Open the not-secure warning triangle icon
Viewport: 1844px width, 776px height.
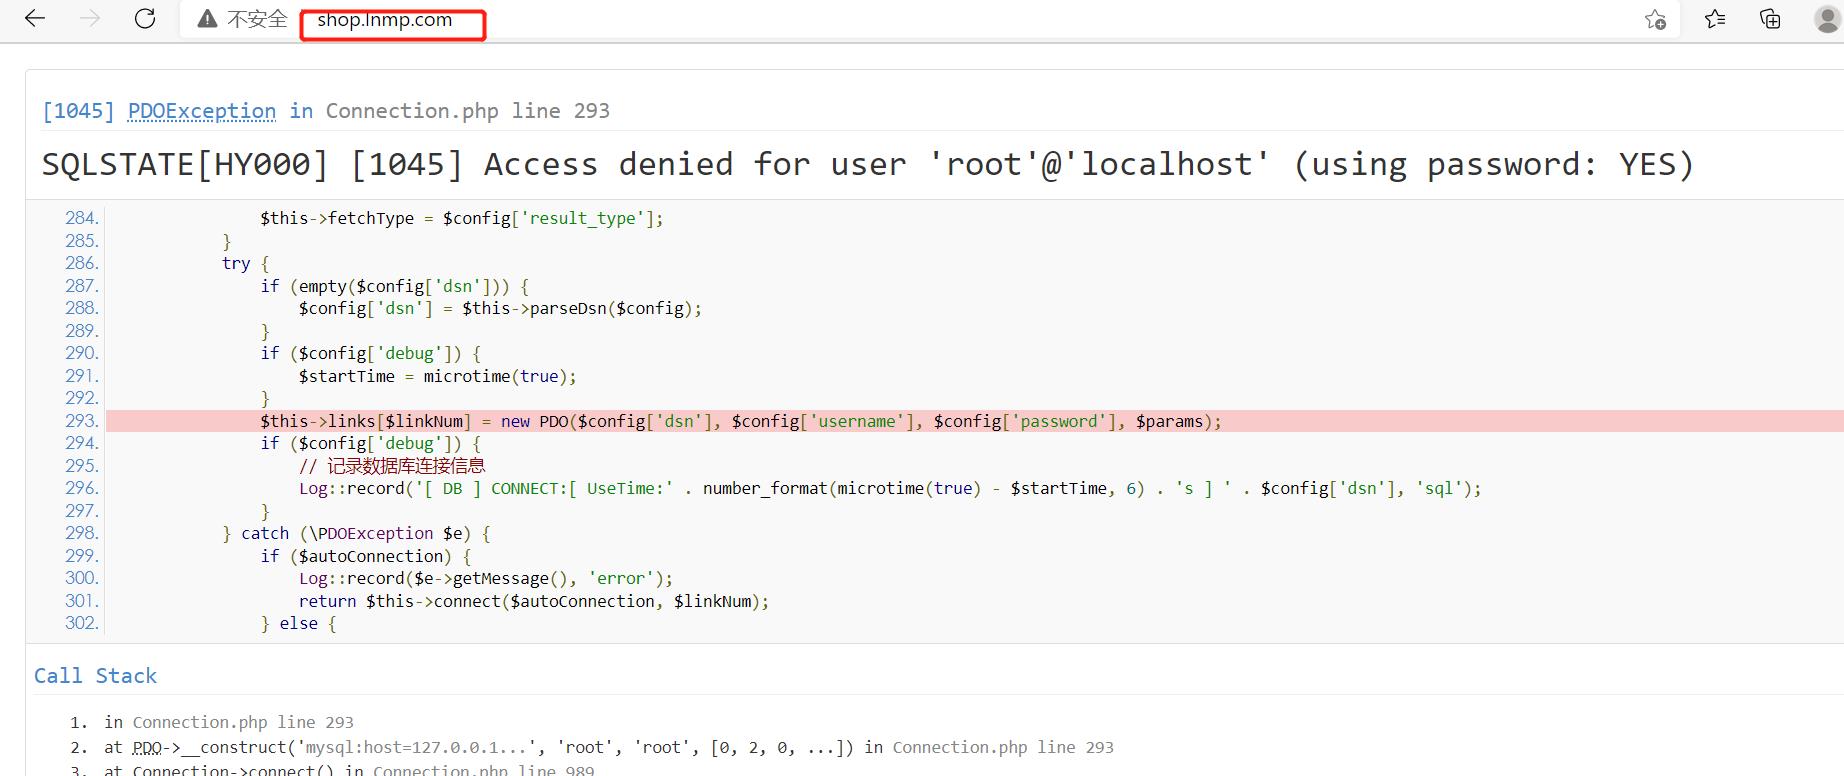coord(207,19)
